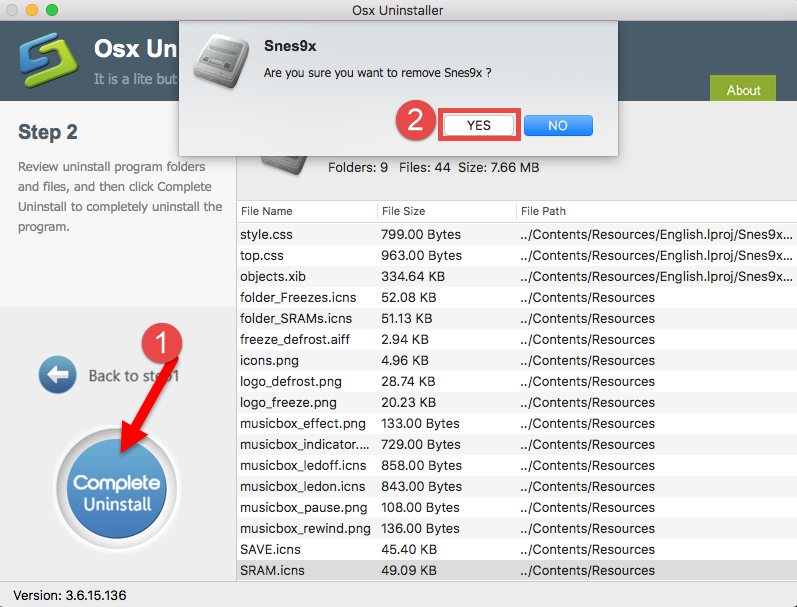
Task: Click the 334.64 KB size cell
Action: tap(413, 277)
